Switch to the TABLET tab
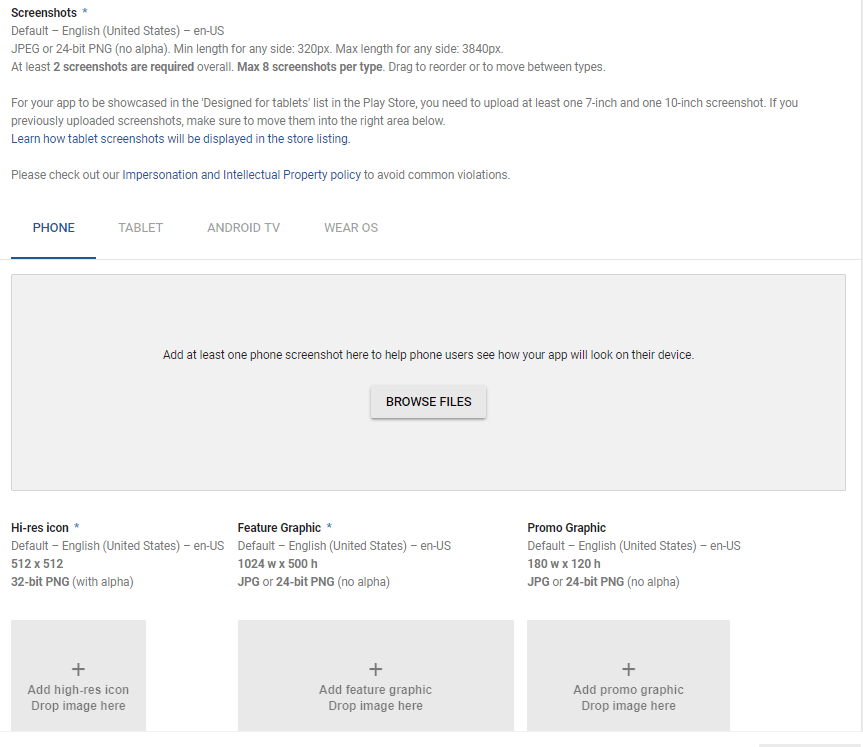 point(140,228)
